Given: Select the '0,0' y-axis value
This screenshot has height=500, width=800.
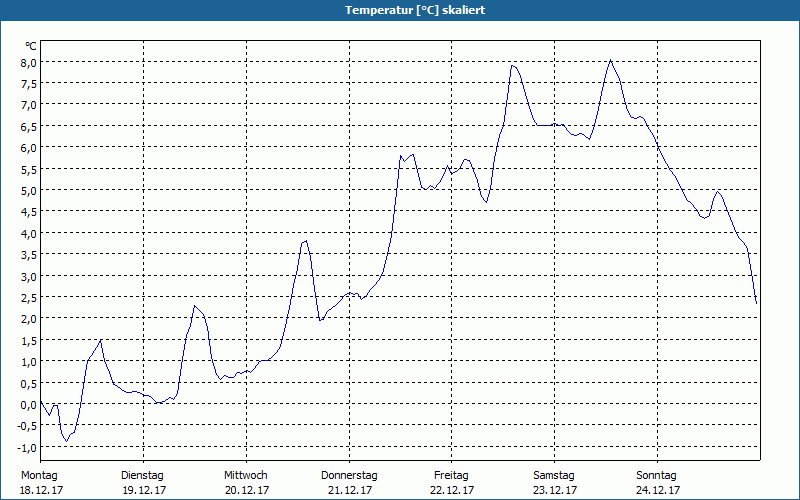Looking at the screenshot, I should 28,405.
